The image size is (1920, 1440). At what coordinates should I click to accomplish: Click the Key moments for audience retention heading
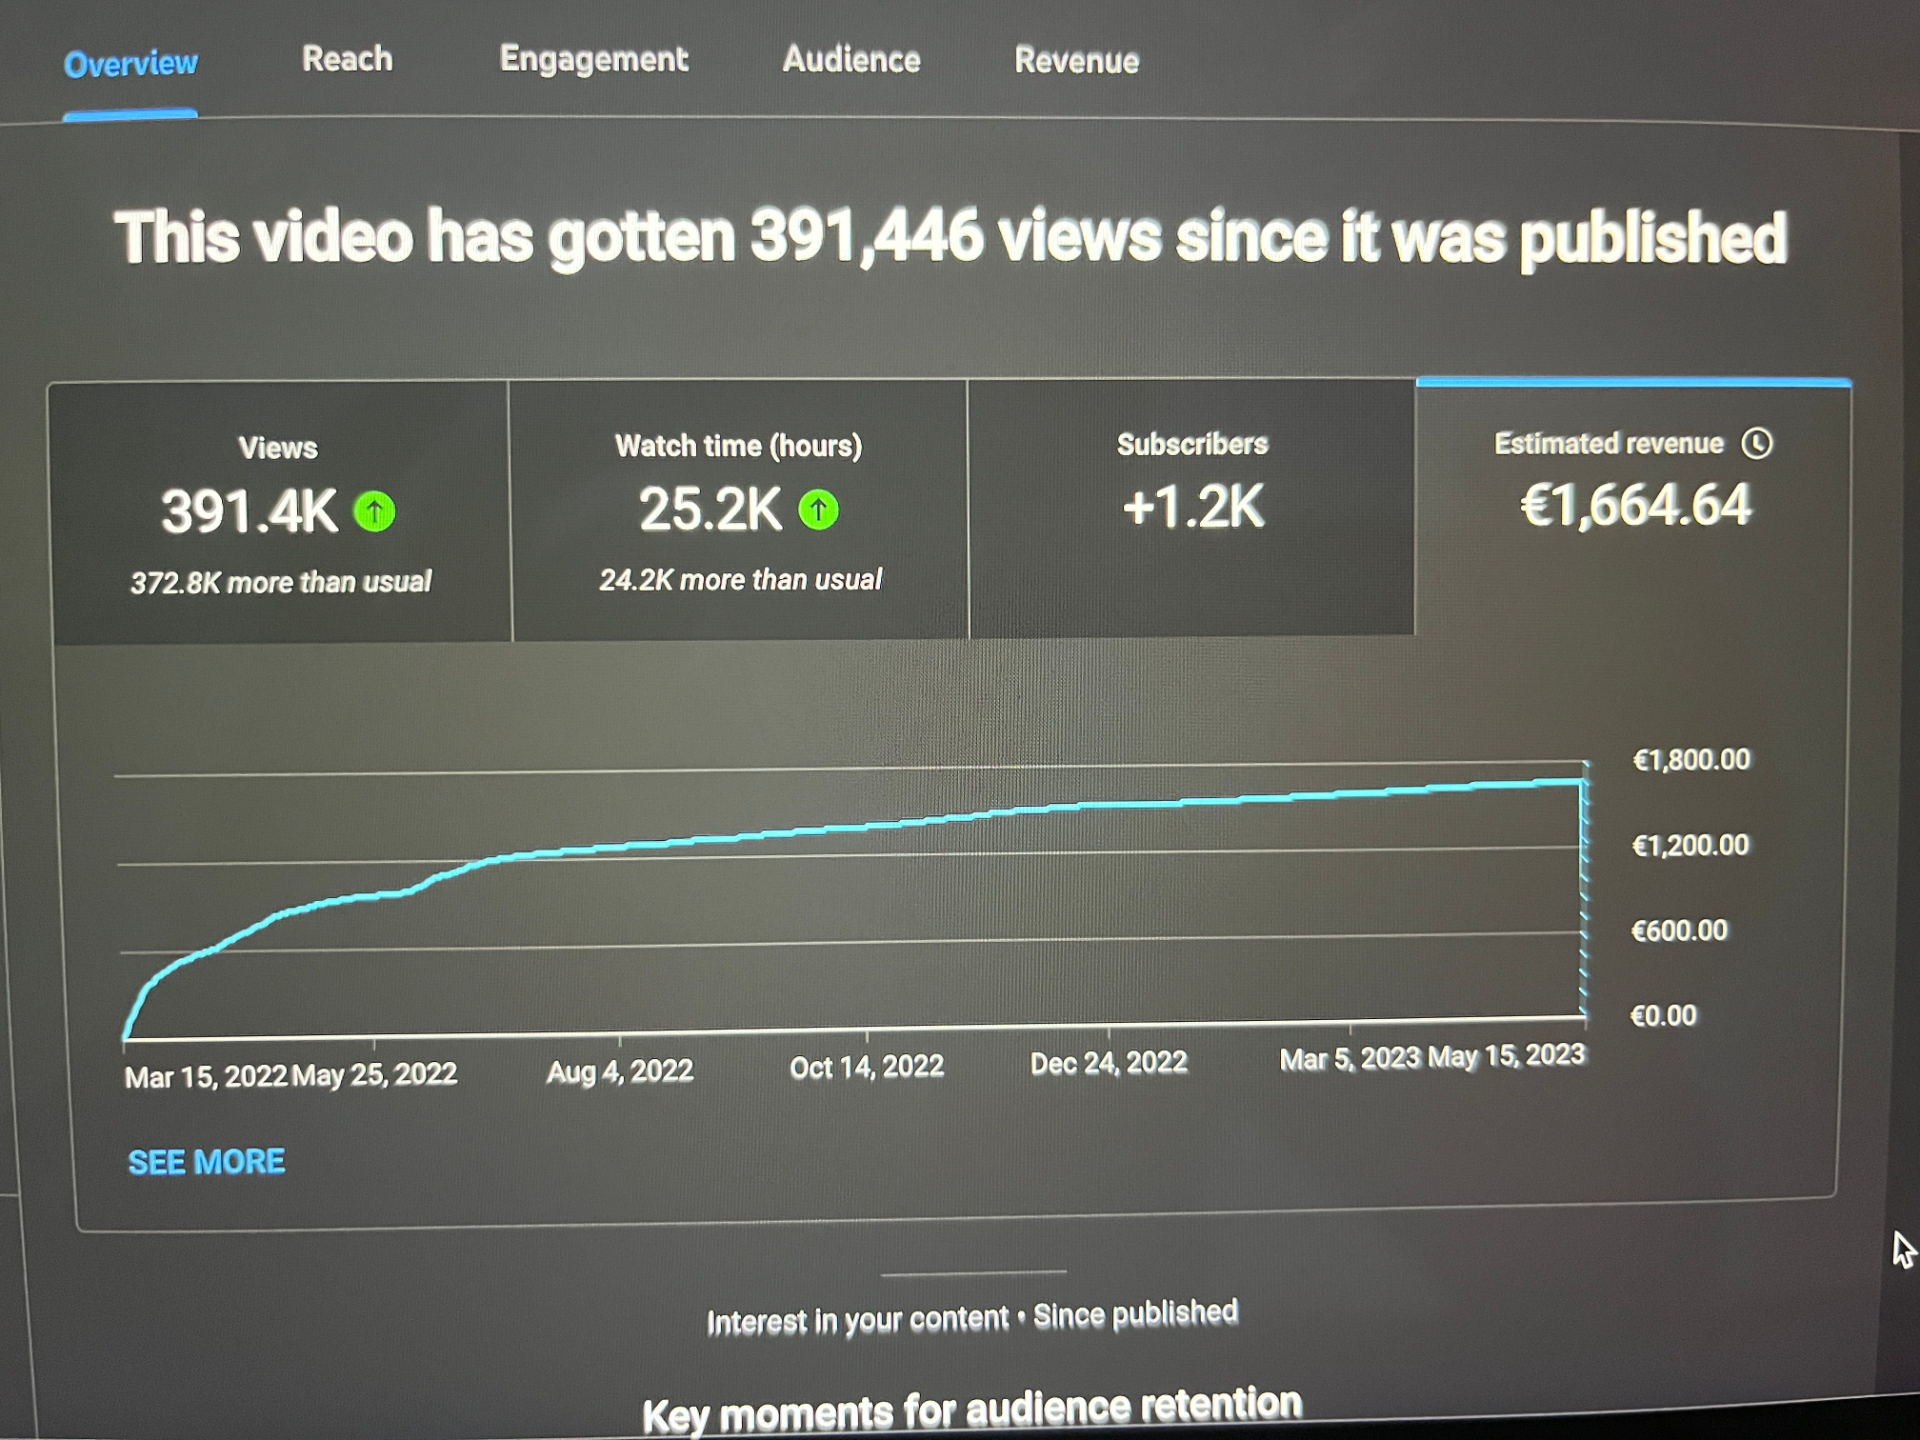pyautogui.click(x=971, y=1410)
